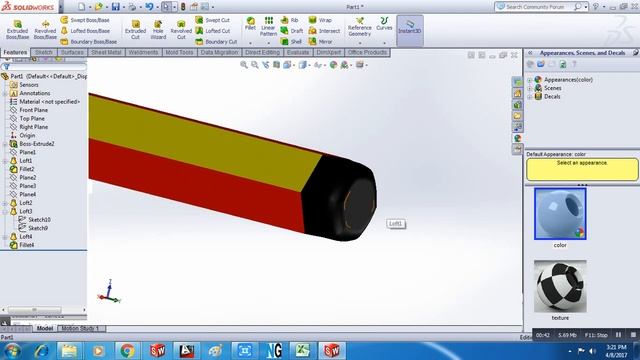Expand the Appearances(color) tree node
This screenshot has width=640, height=360.
[530, 80]
